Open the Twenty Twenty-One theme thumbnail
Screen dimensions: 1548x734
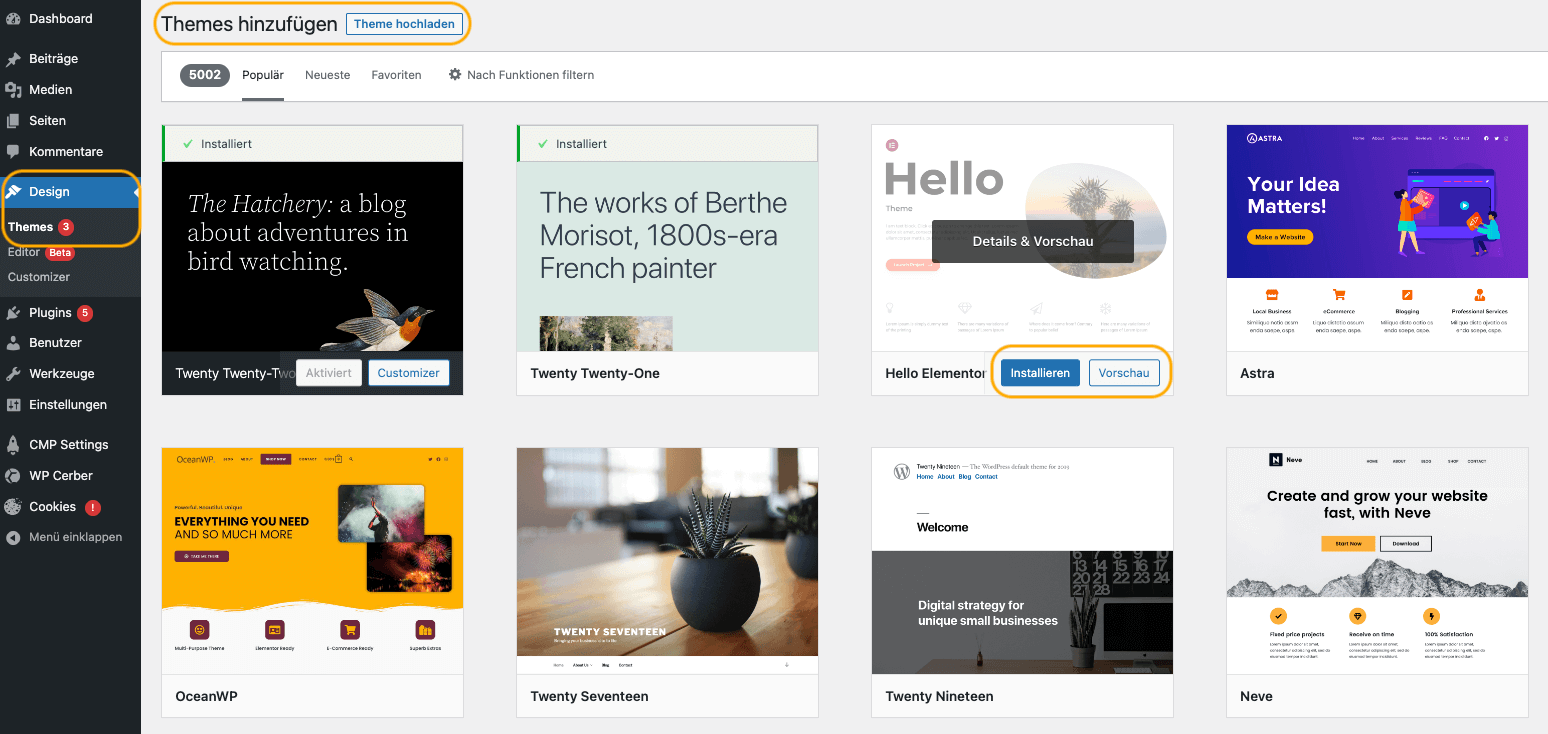click(667, 256)
